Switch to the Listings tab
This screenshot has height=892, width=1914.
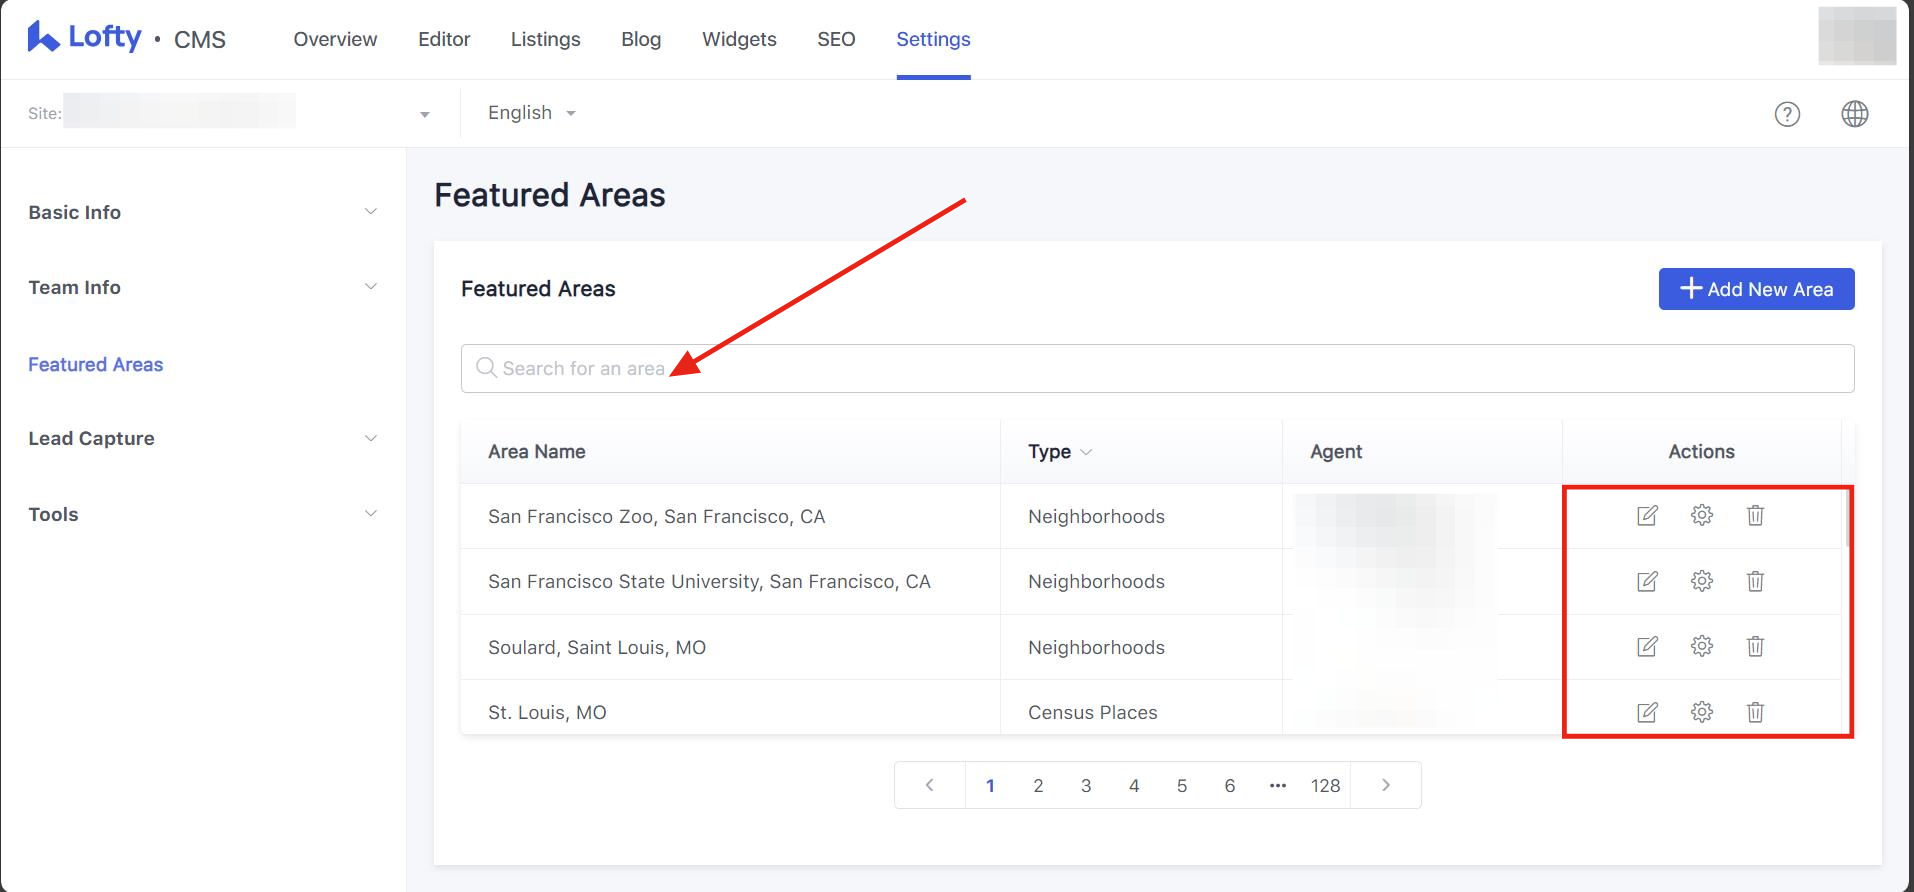tap(545, 39)
